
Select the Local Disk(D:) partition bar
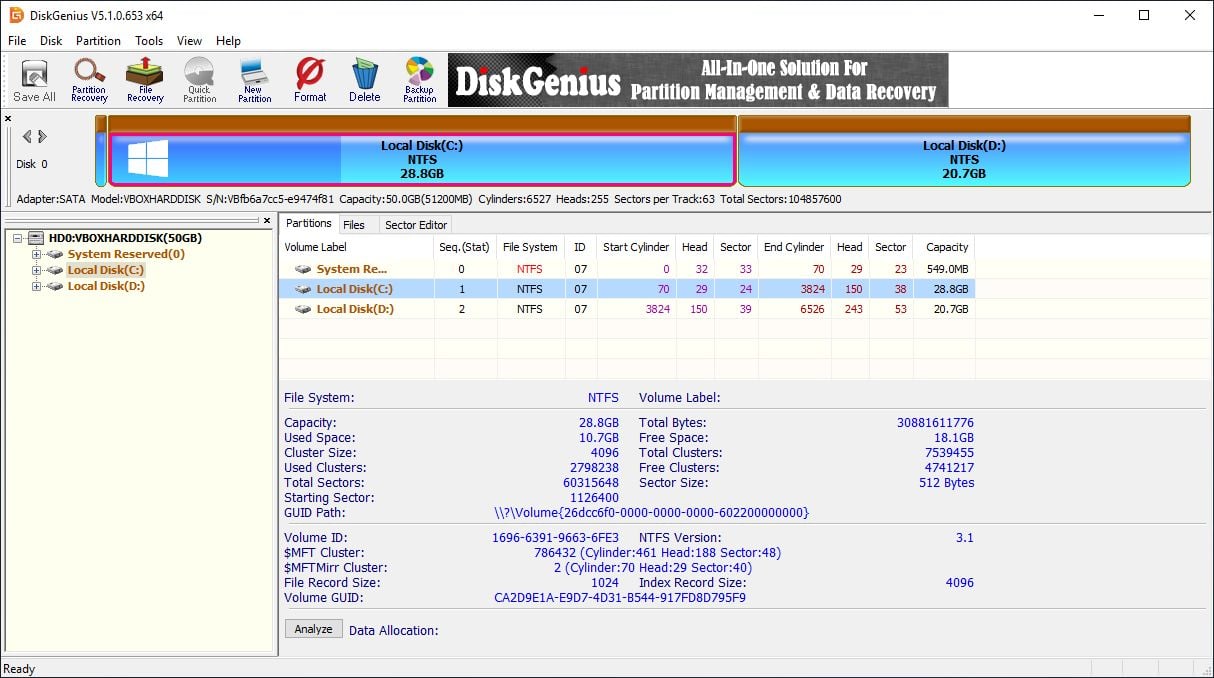[963, 157]
